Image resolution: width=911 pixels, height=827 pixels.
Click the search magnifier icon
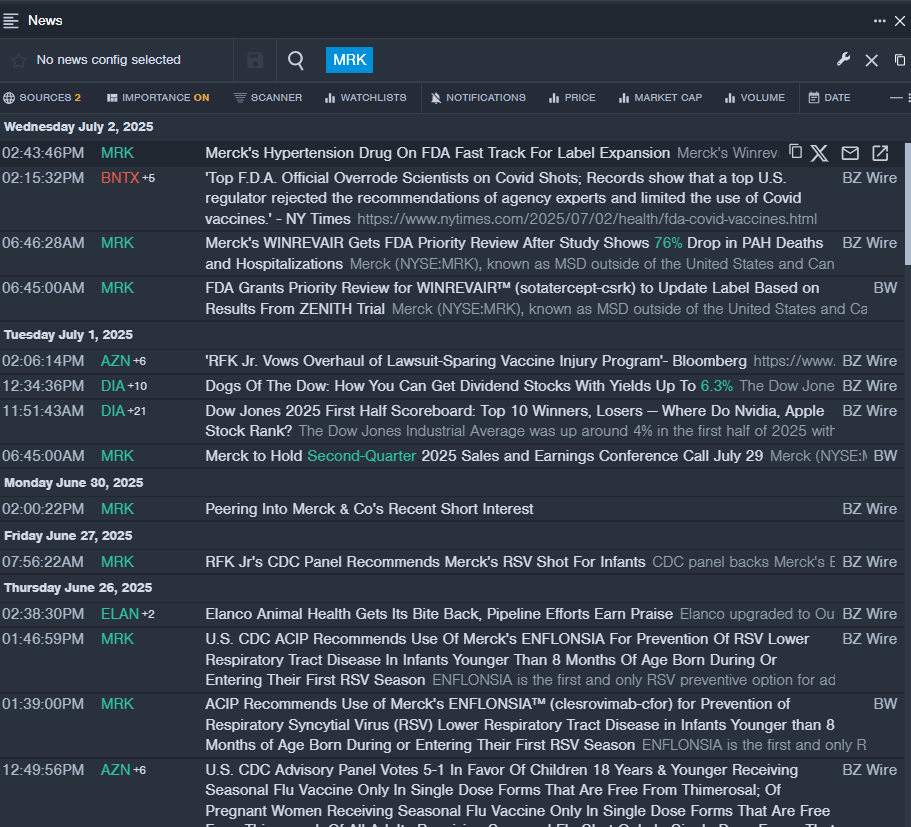(296, 60)
